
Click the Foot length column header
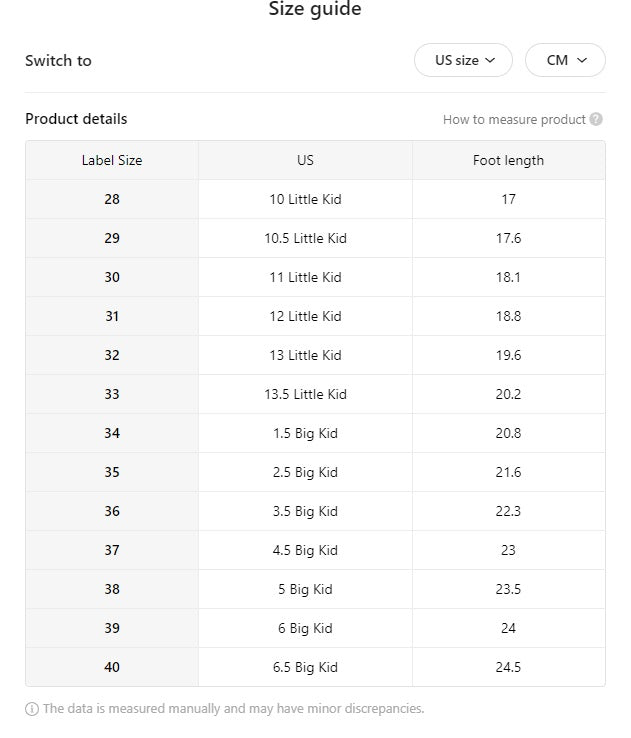point(508,160)
